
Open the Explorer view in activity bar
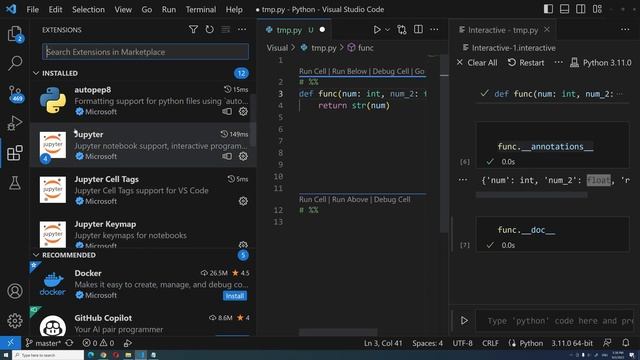click(x=15, y=33)
